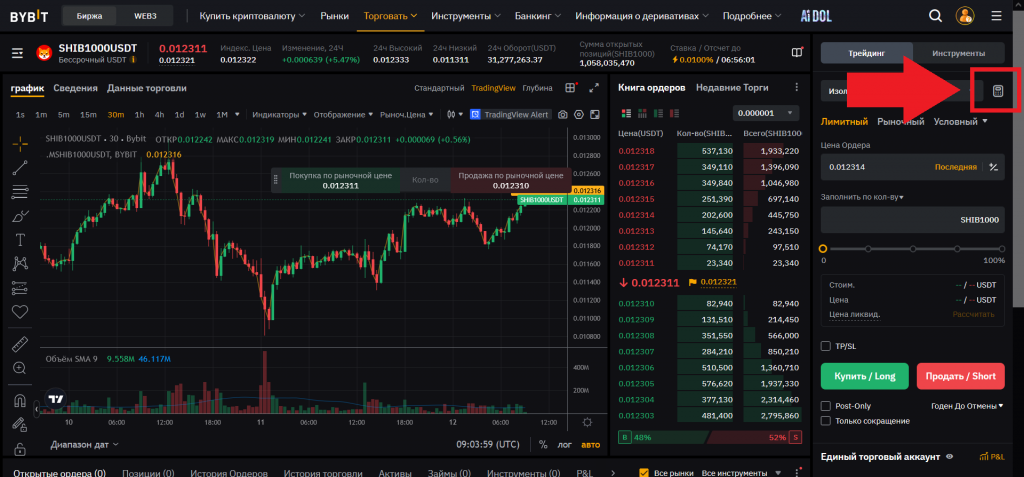Open the hamburger menu at the top right

point(996,16)
